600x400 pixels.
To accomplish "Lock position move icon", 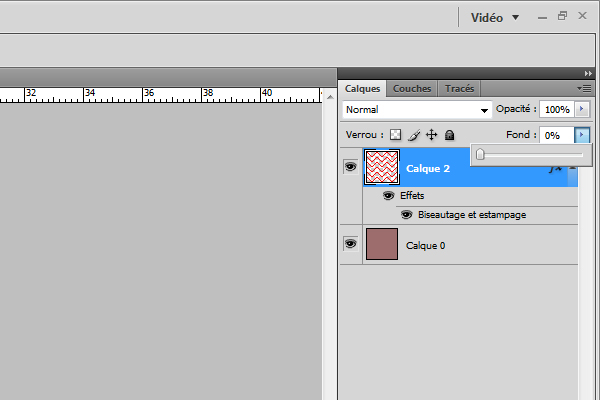I will pos(431,135).
